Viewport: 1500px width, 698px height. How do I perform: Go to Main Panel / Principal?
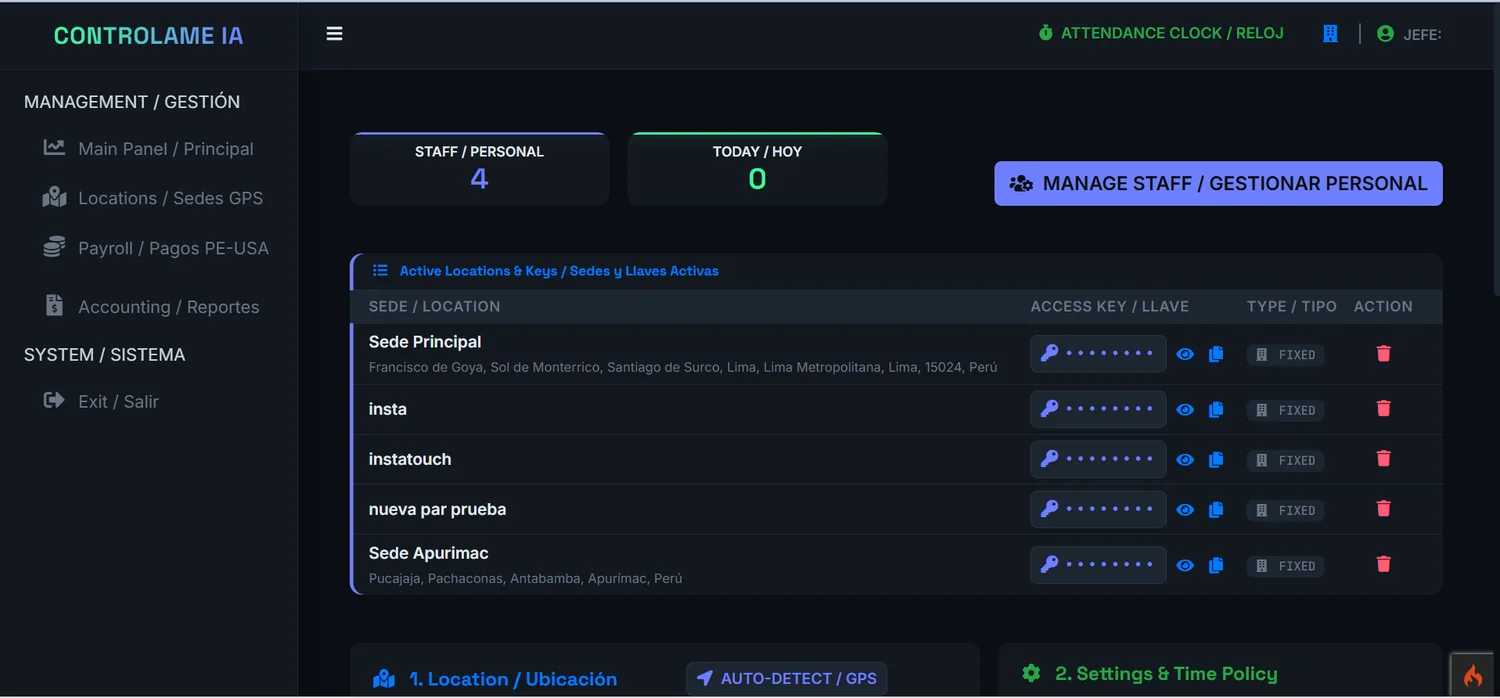[x=148, y=149]
